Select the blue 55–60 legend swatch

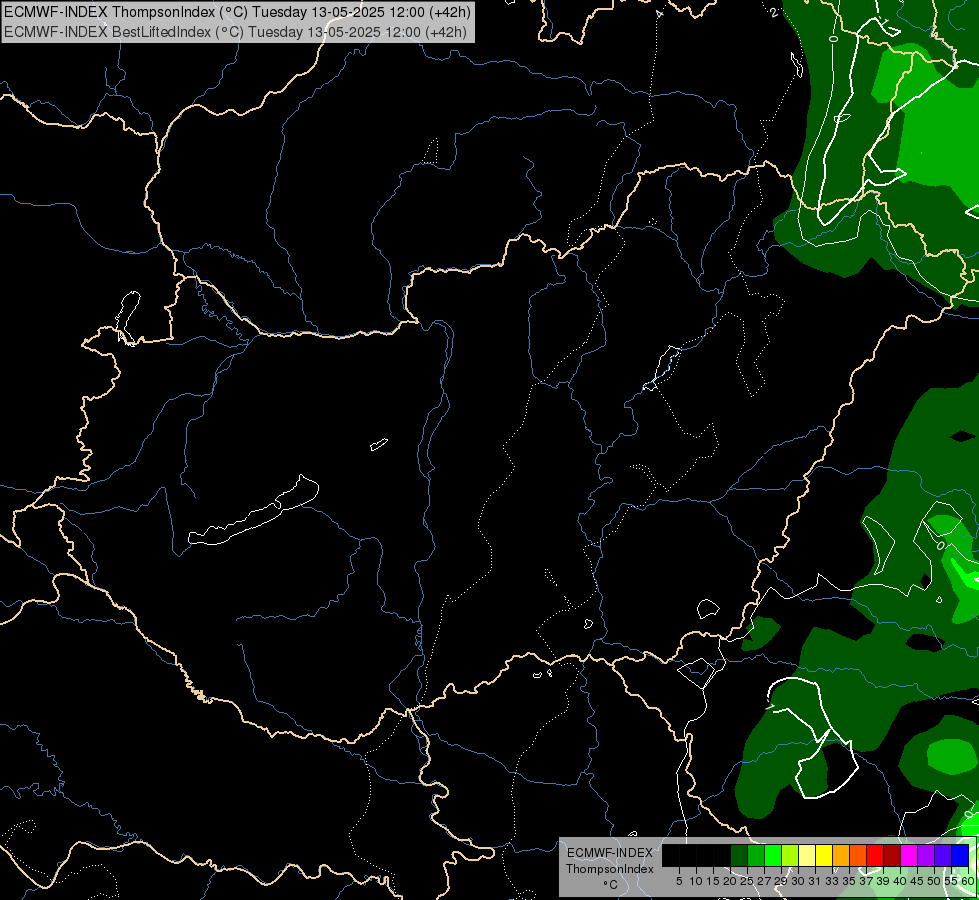pos(960,855)
